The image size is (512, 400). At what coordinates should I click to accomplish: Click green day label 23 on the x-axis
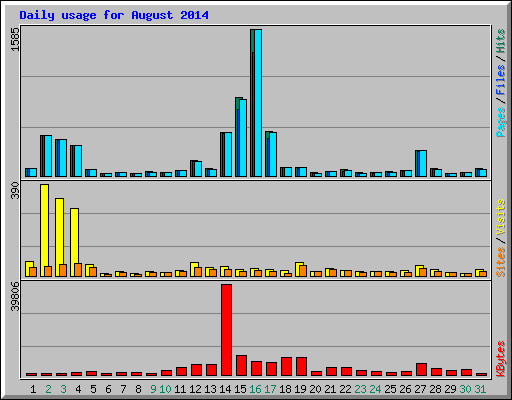pyautogui.click(x=360, y=389)
